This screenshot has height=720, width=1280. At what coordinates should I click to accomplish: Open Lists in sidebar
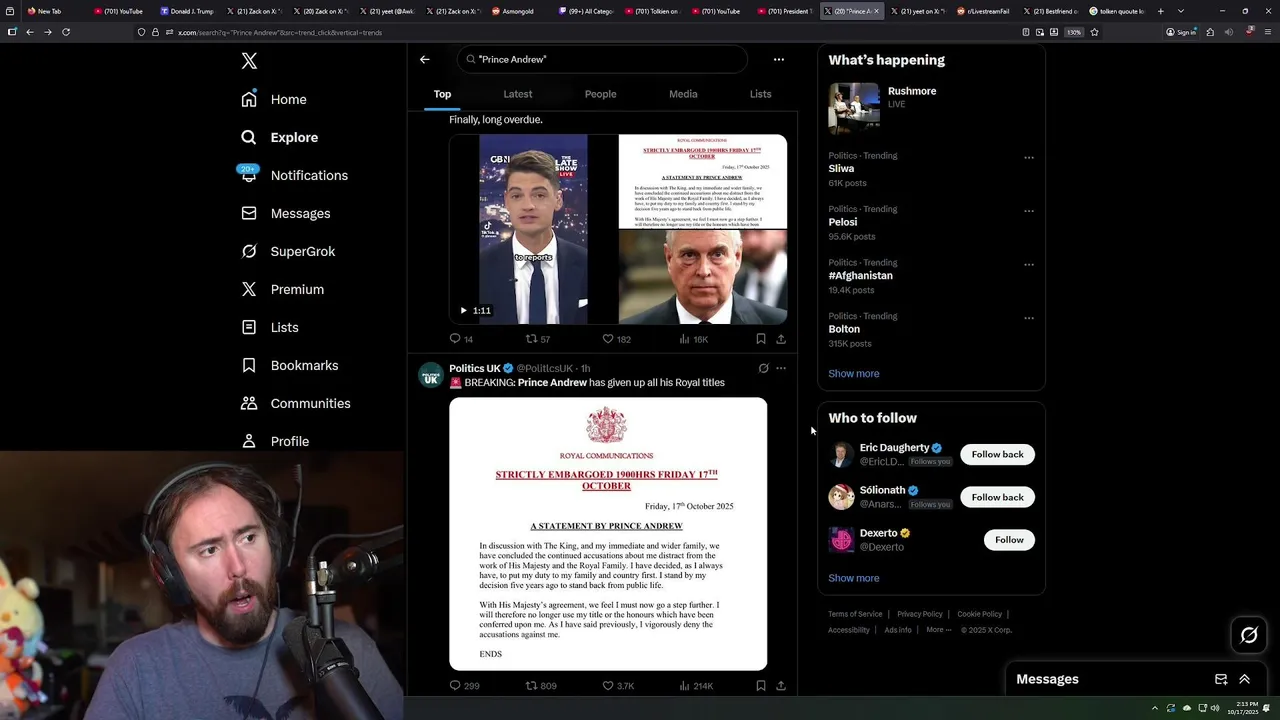pyautogui.click(x=270, y=327)
